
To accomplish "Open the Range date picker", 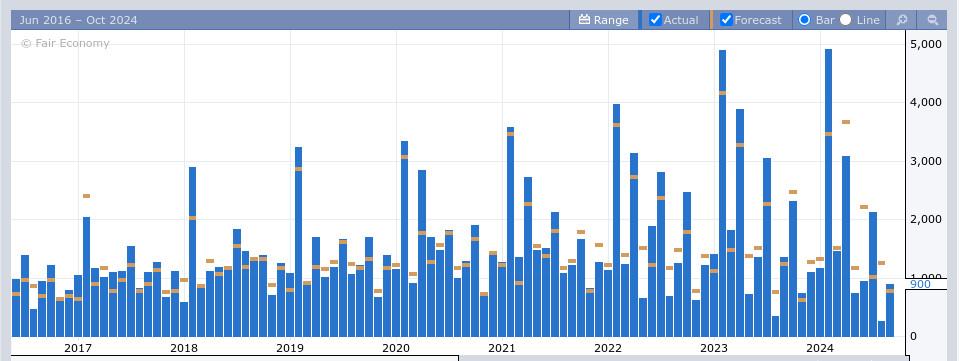I will pyautogui.click(x=604, y=20).
